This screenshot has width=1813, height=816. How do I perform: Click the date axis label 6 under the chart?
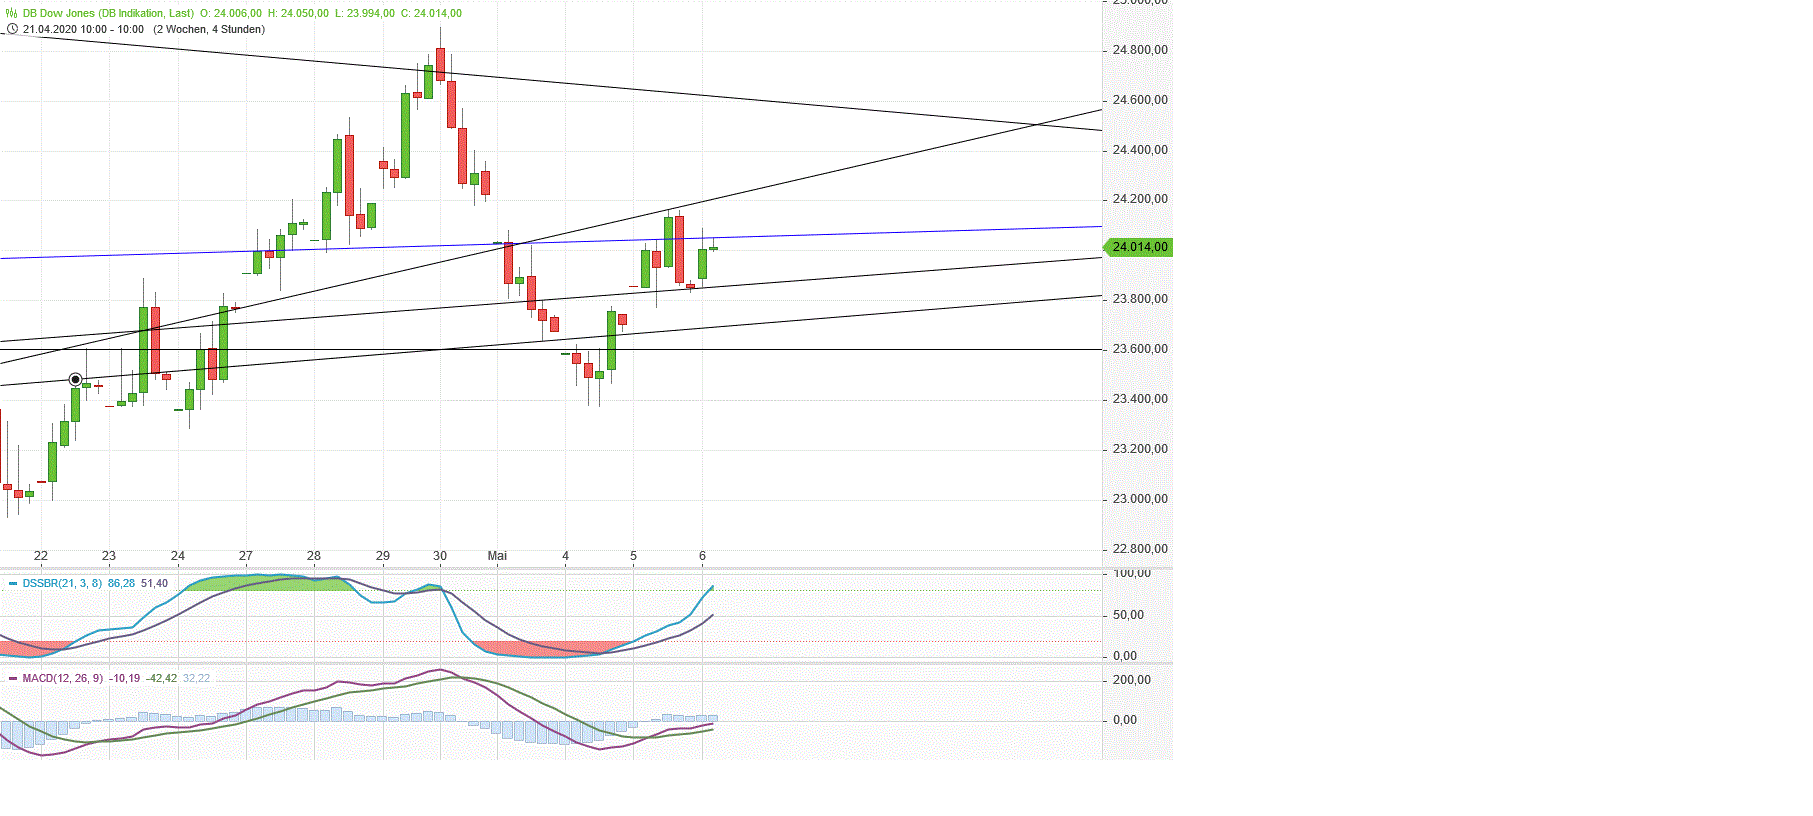(x=703, y=556)
